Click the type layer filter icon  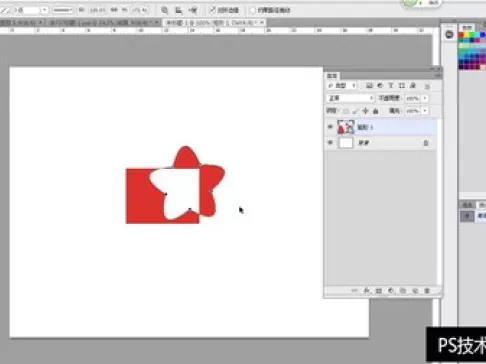pos(391,86)
